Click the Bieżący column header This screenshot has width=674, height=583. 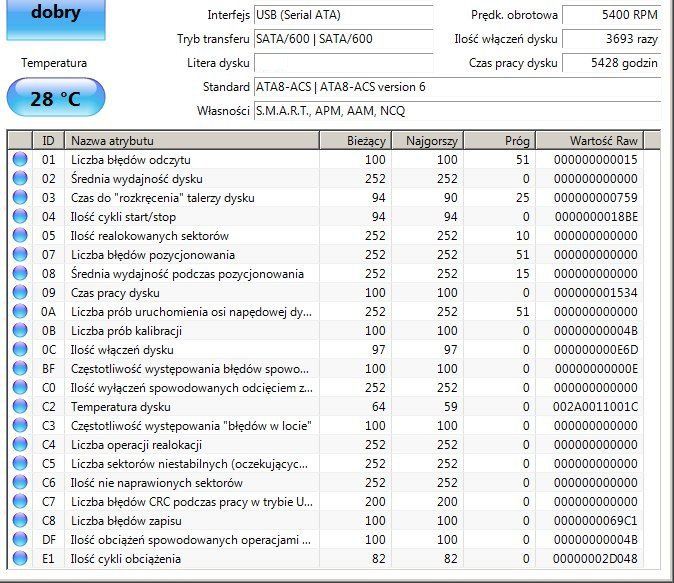tap(355, 141)
